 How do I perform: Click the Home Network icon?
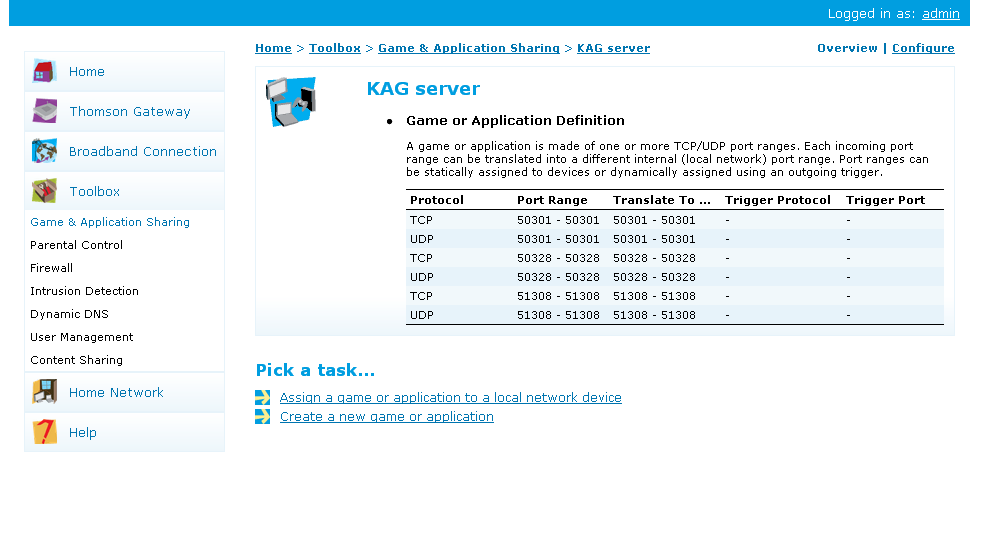[x=44, y=393]
